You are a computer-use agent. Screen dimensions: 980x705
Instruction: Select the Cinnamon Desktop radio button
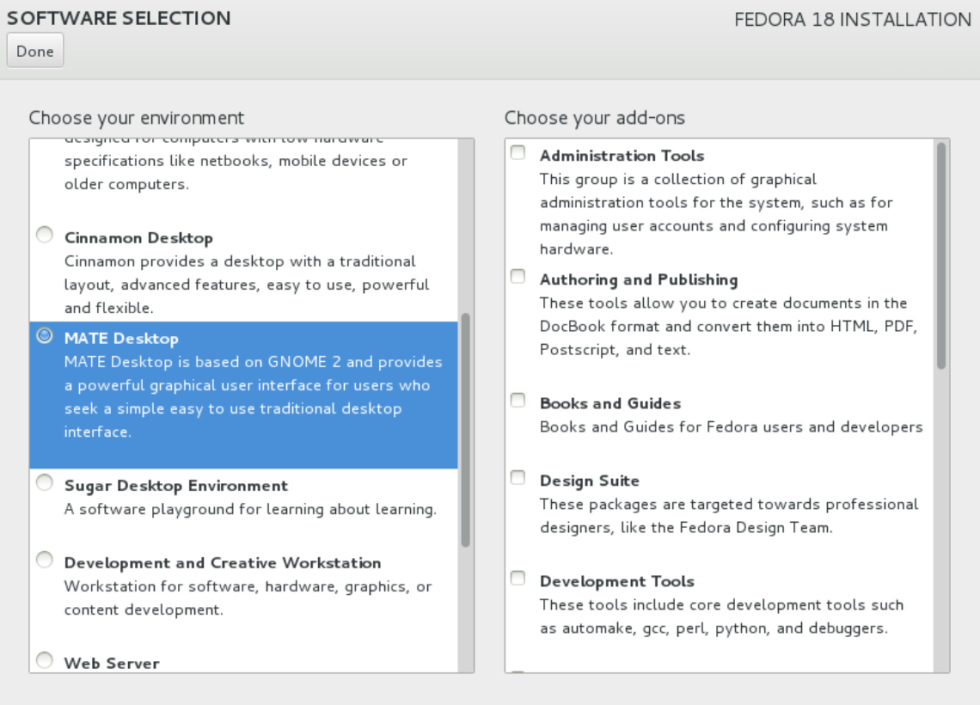pyautogui.click(x=44, y=234)
